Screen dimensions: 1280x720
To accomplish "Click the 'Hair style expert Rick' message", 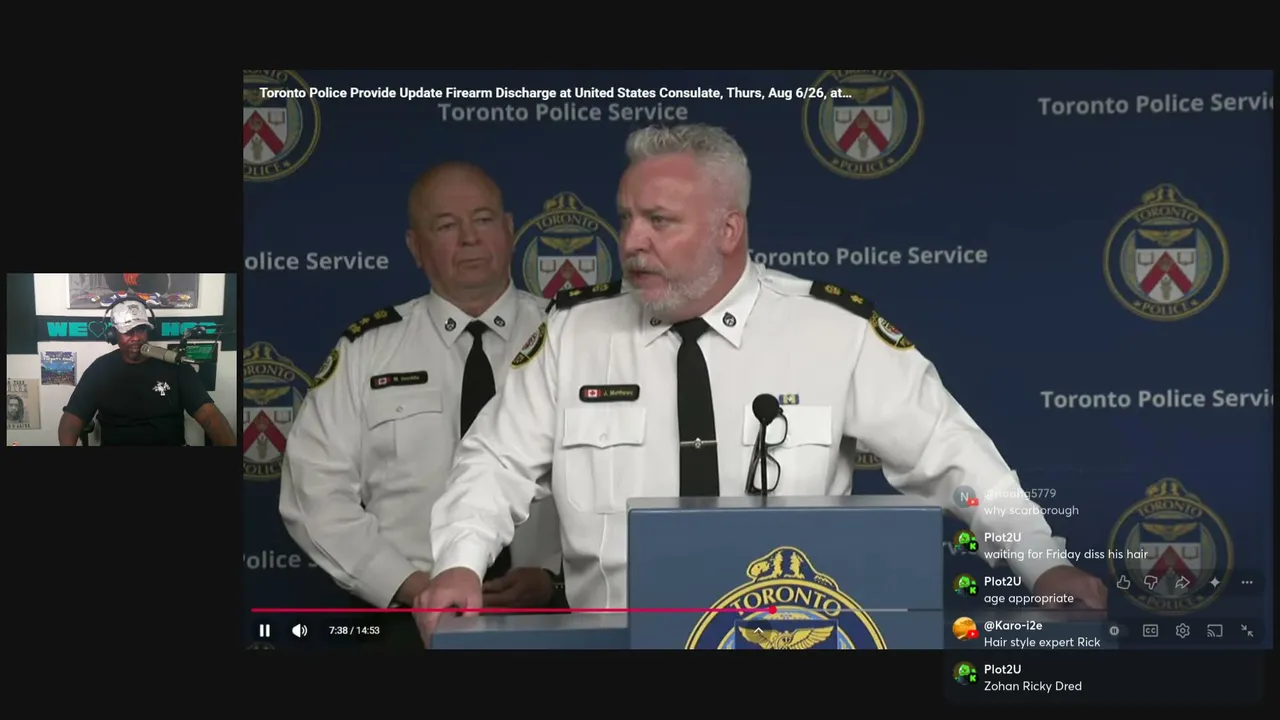I will pos(1042,642).
